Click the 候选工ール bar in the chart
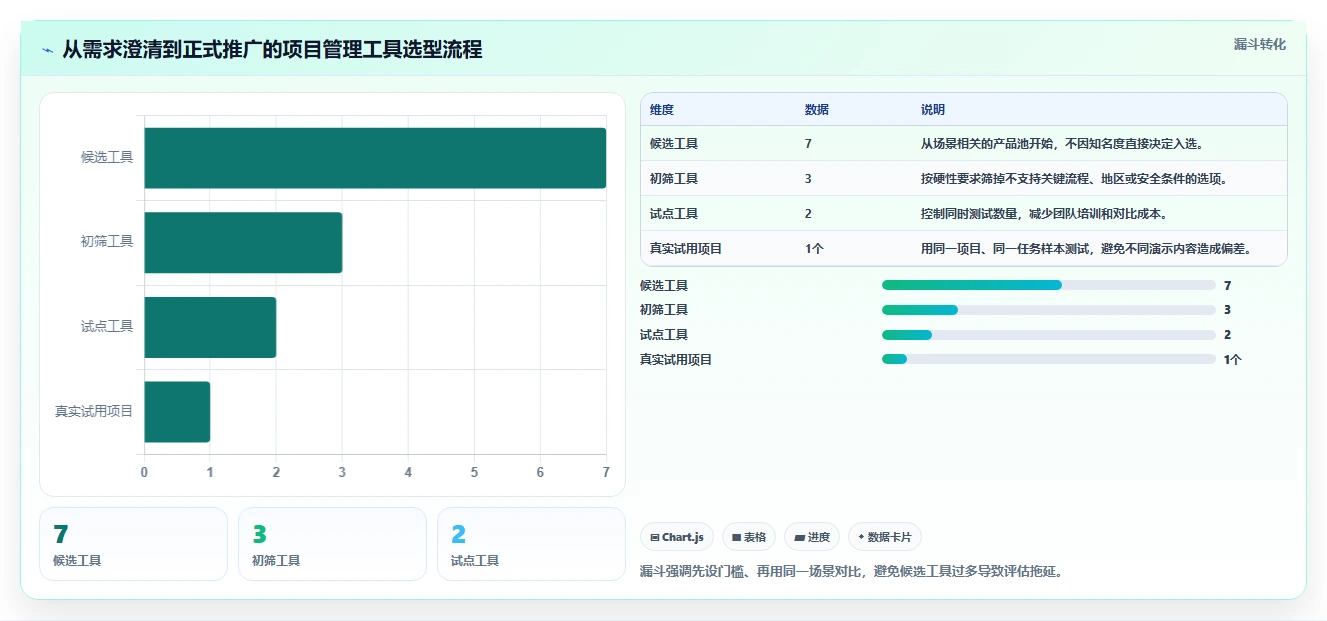 pos(375,158)
